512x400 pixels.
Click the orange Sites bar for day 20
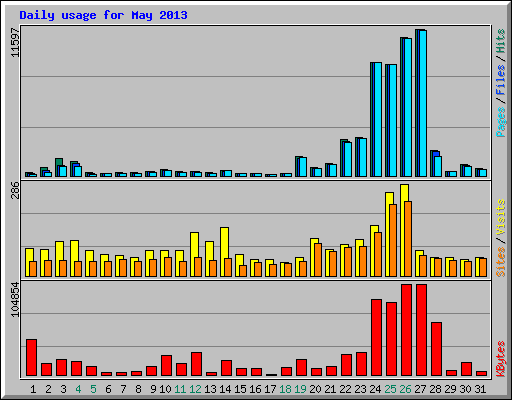coord(318,260)
